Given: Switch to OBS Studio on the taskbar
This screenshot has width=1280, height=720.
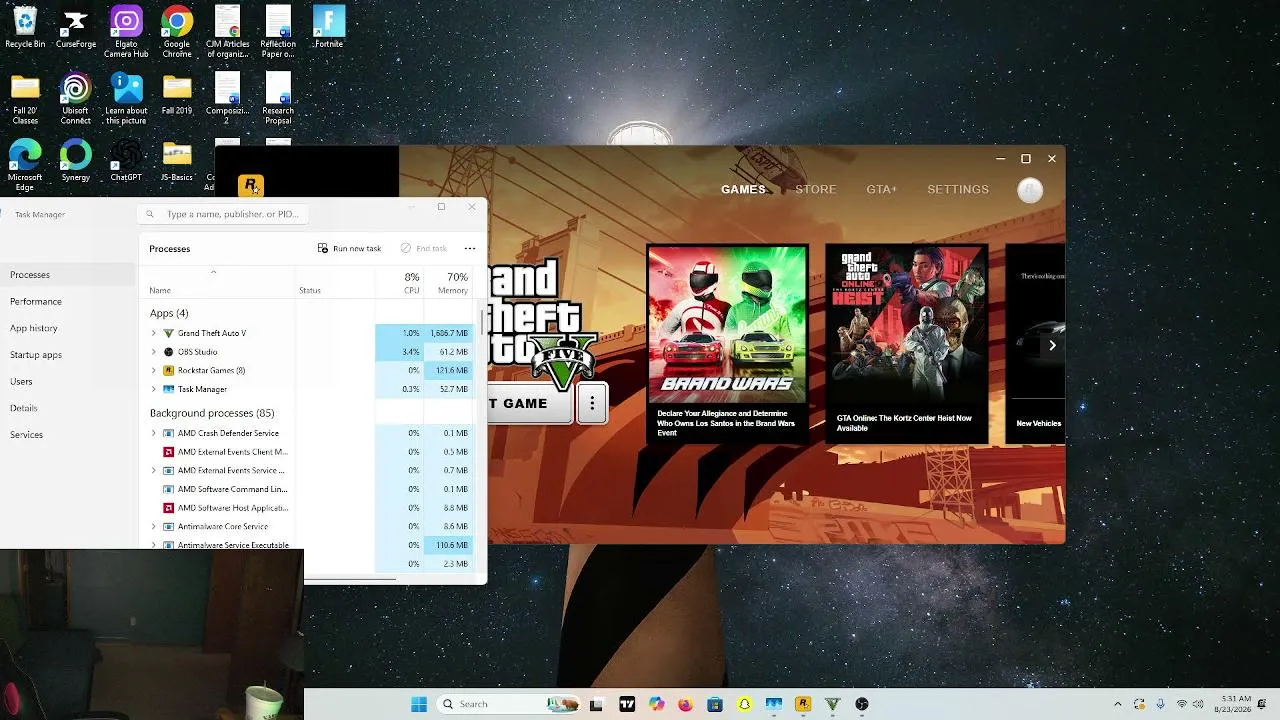Looking at the screenshot, I should point(862,704).
